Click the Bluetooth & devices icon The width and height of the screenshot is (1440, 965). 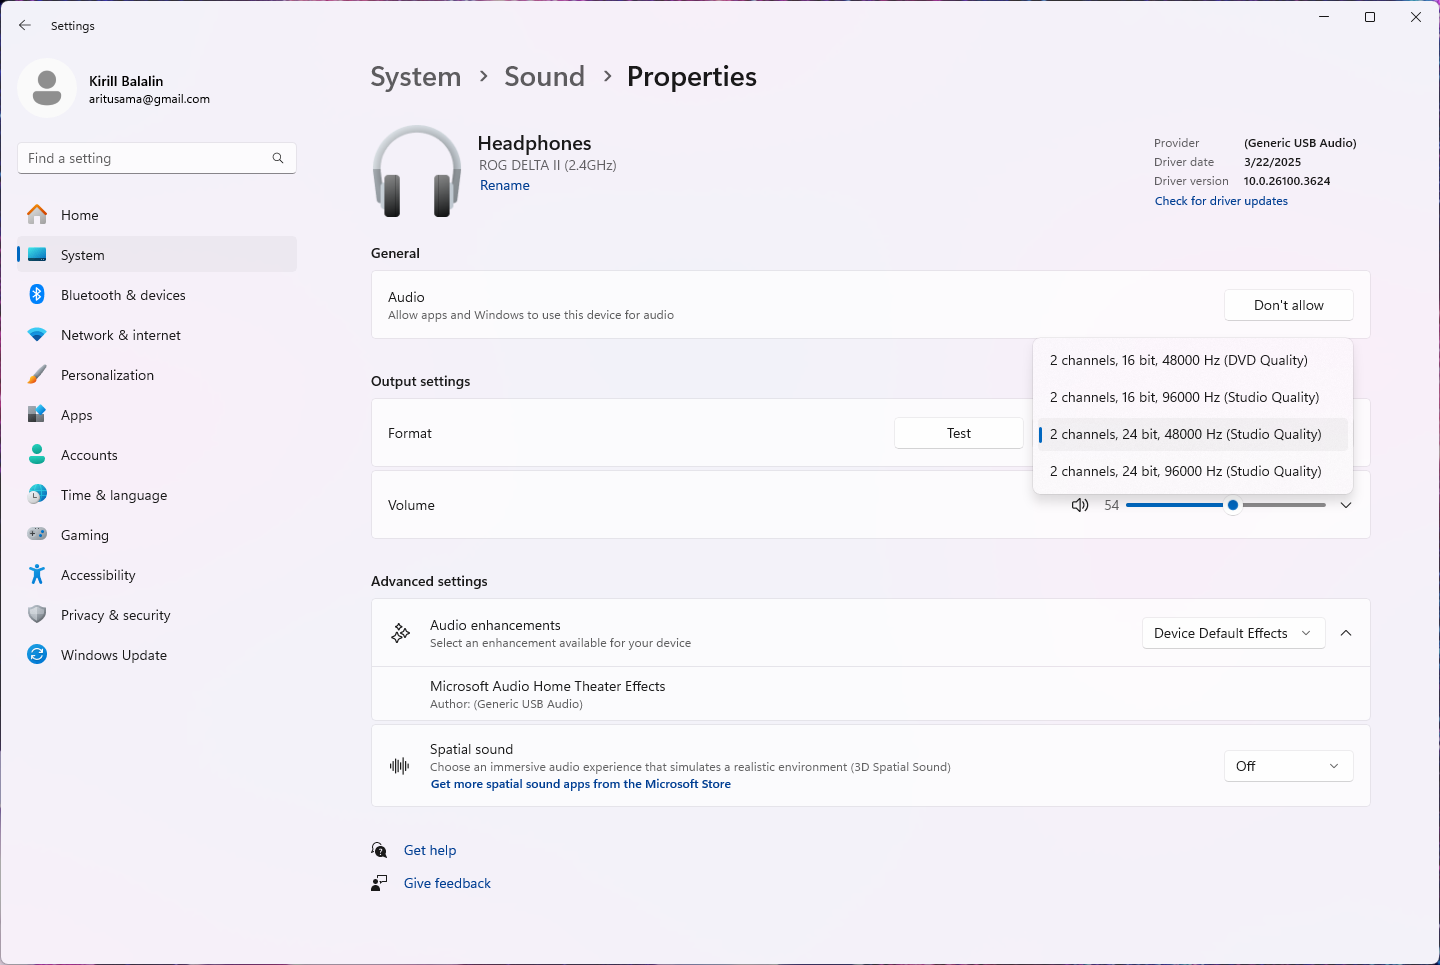(37, 295)
